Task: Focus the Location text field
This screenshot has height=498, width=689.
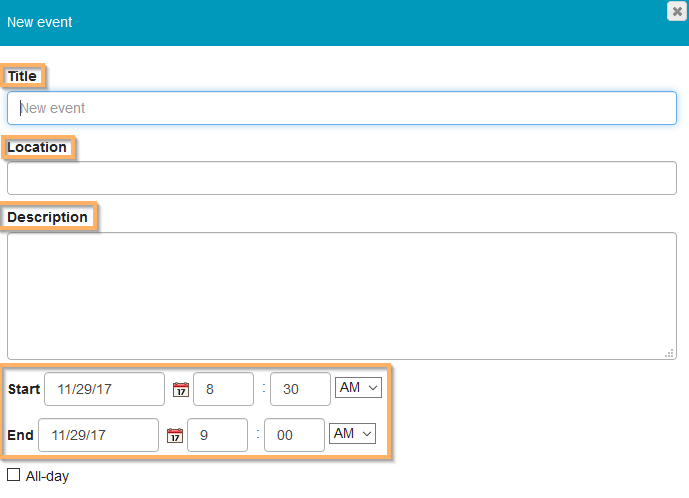Action: coord(342,178)
